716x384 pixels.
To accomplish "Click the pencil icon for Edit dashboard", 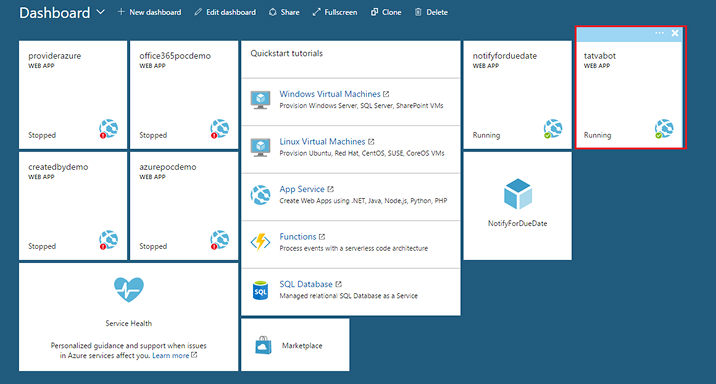I will (x=198, y=12).
